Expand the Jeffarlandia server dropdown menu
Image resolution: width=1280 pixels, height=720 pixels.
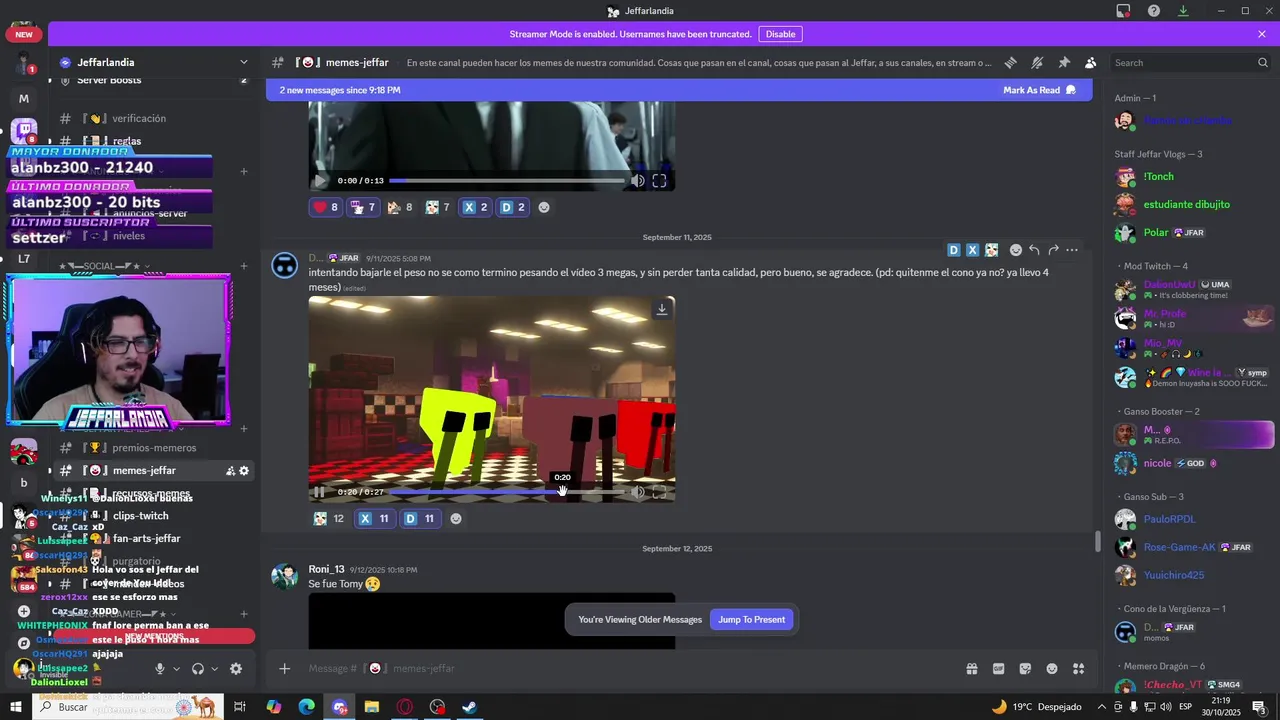[243, 62]
